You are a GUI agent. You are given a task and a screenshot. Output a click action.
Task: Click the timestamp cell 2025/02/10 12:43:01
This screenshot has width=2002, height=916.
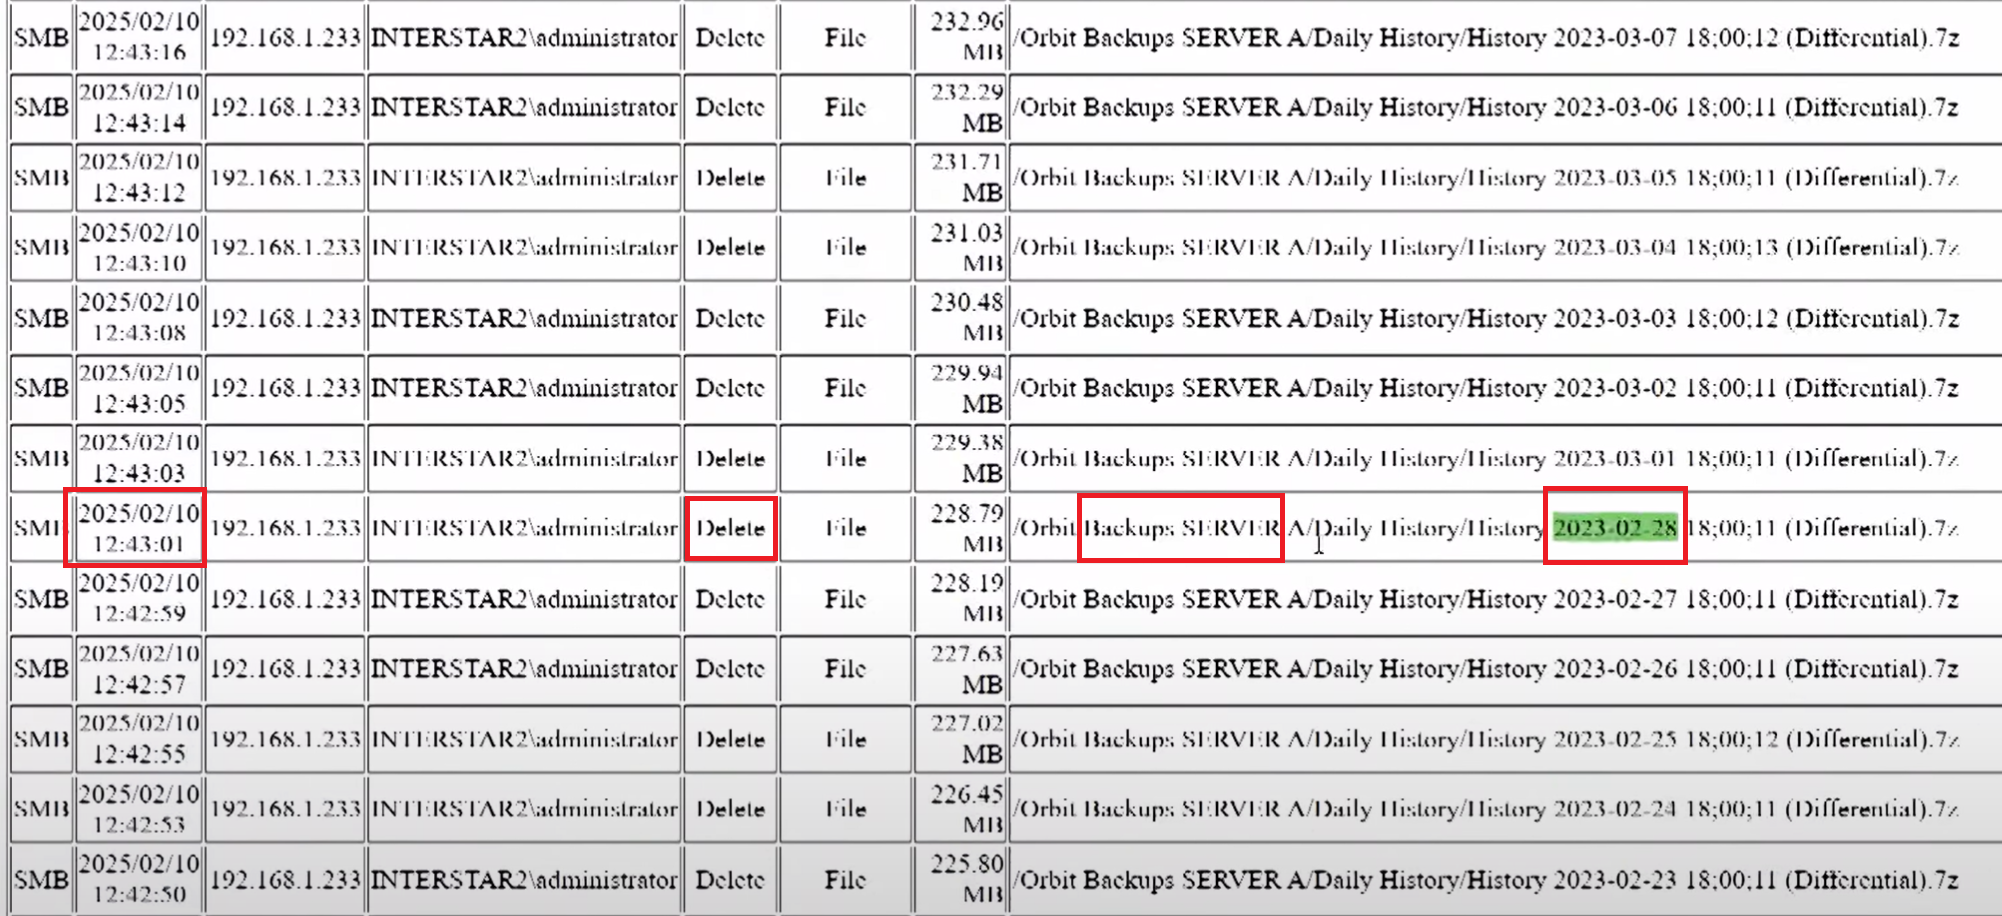(x=139, y=528)
